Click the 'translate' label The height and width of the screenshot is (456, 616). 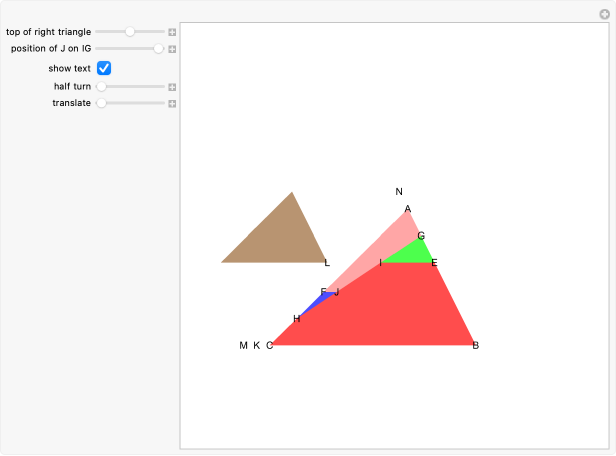(x=72, y=103)
